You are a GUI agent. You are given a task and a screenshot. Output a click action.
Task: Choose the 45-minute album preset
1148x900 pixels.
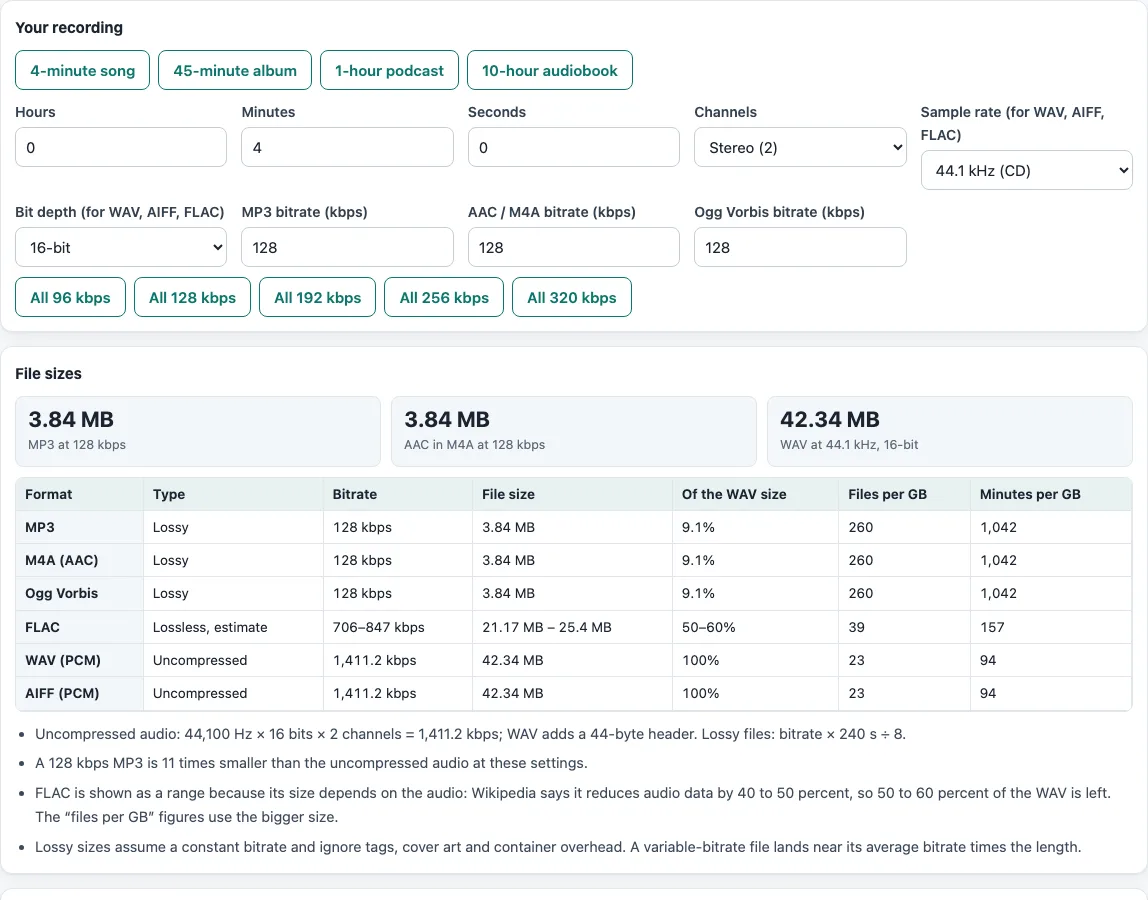pos(235,70)
